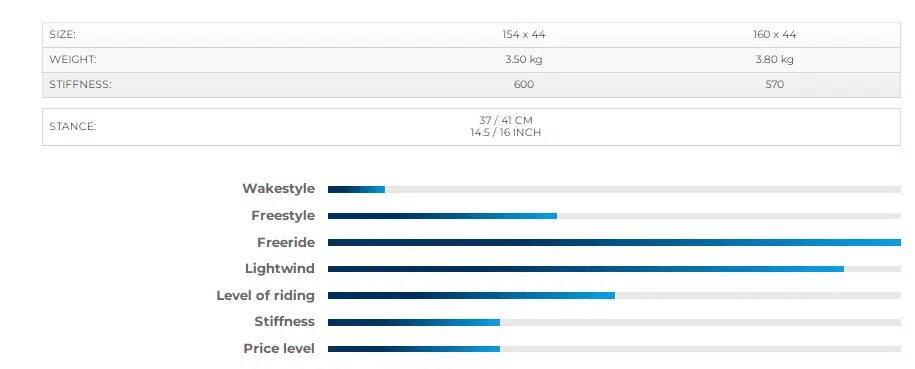The height and width of the screenshot is (369, 915).
Task: Click the STIFFNESS: table row label
Action: [x=80, y=85]
